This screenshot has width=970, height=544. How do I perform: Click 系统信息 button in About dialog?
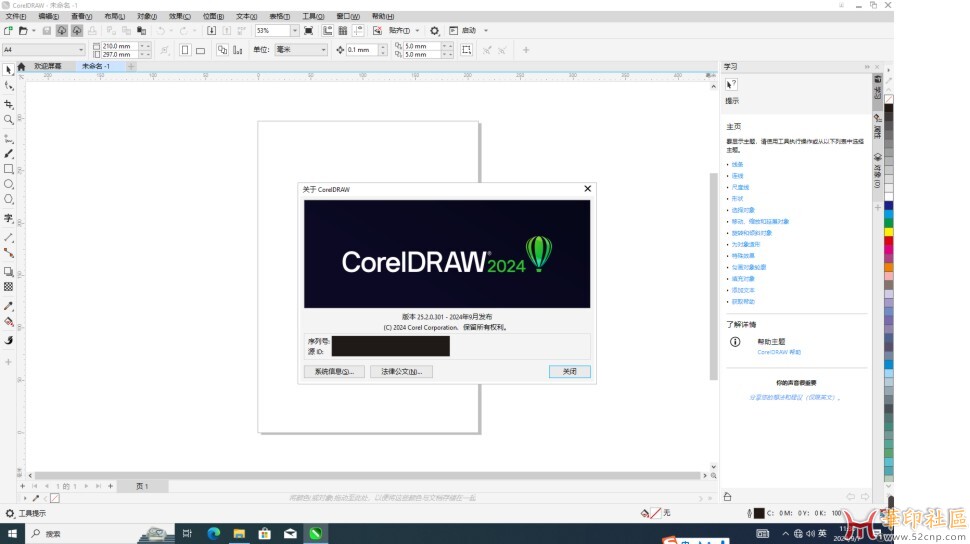[334, 371]
